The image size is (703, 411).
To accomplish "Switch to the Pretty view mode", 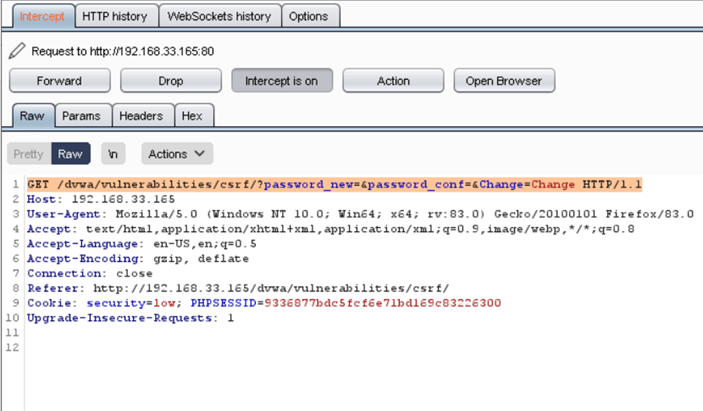I will coord(29,154).
